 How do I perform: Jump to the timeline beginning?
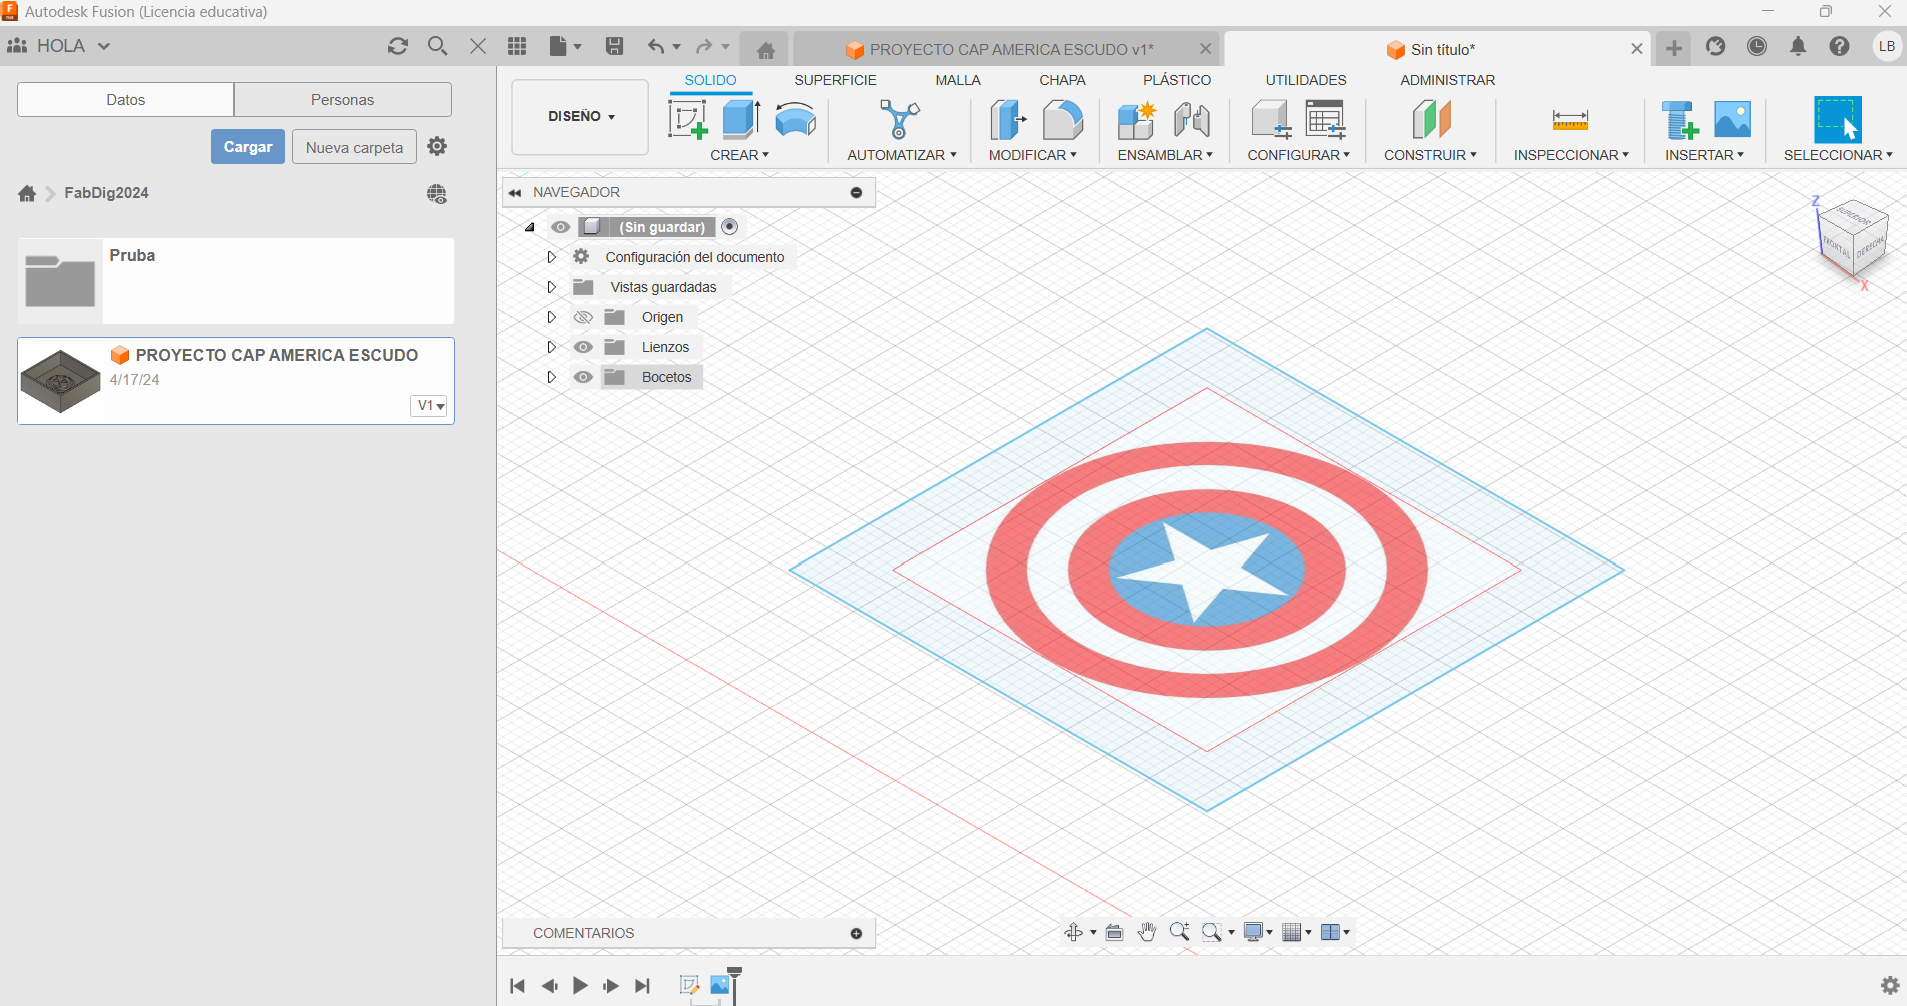517,985
